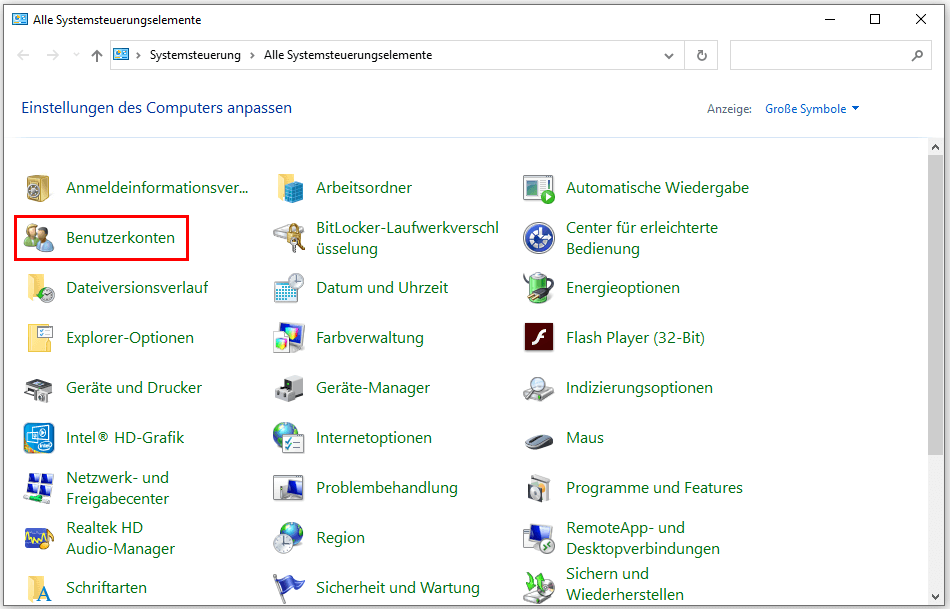
Task: Open the Geräte-Manager icon
Action: 288,388
